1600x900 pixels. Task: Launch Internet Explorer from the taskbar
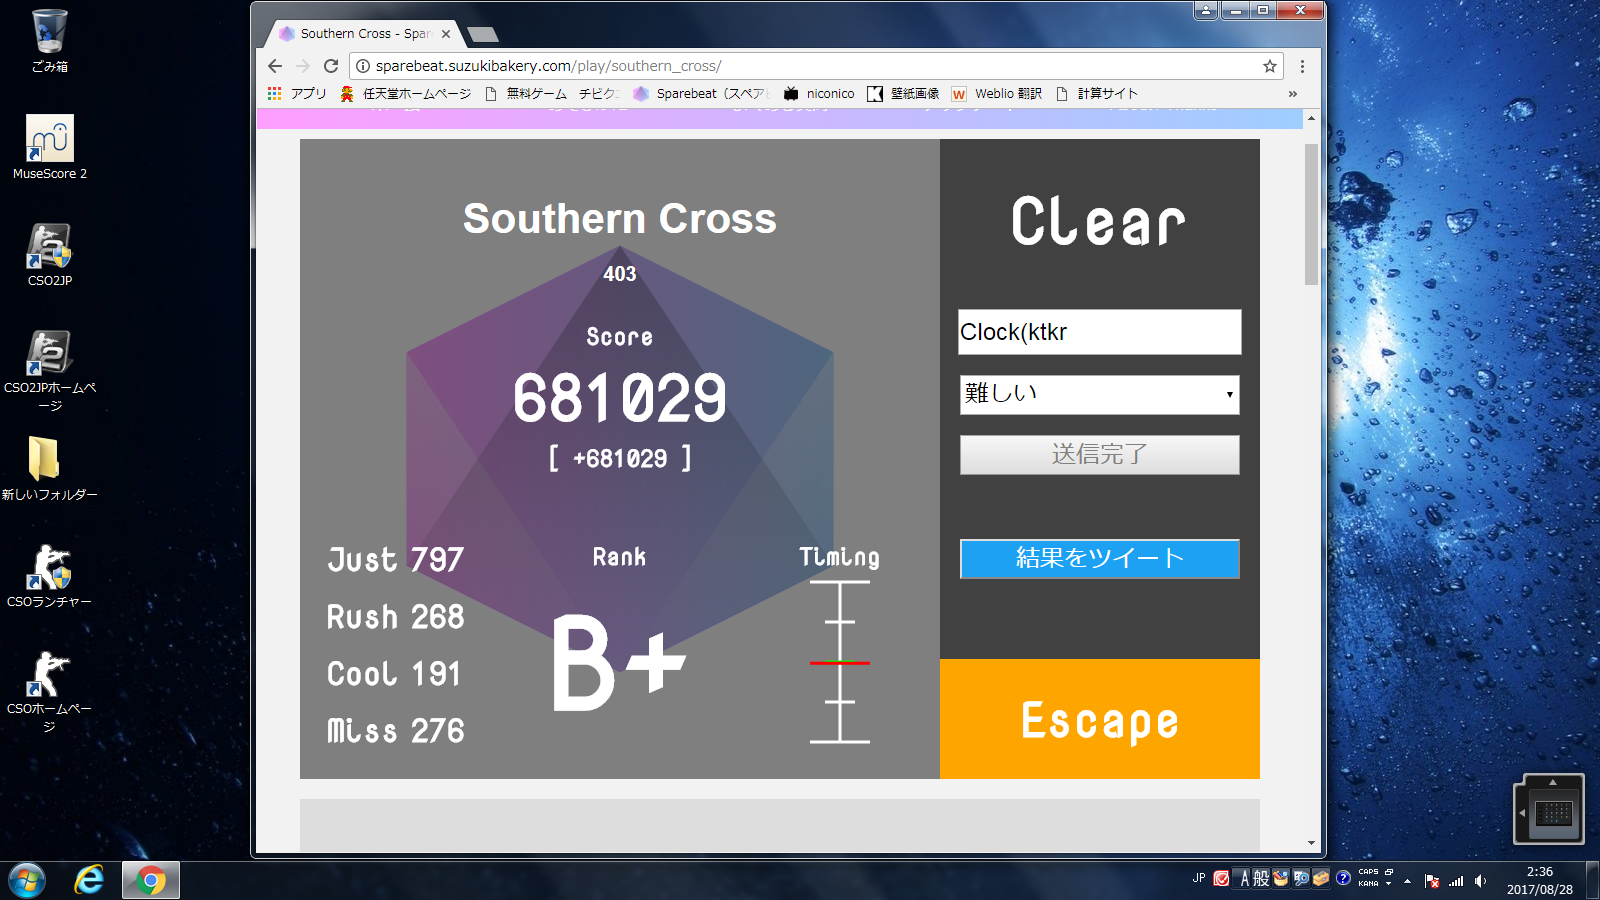click(89, 880)
